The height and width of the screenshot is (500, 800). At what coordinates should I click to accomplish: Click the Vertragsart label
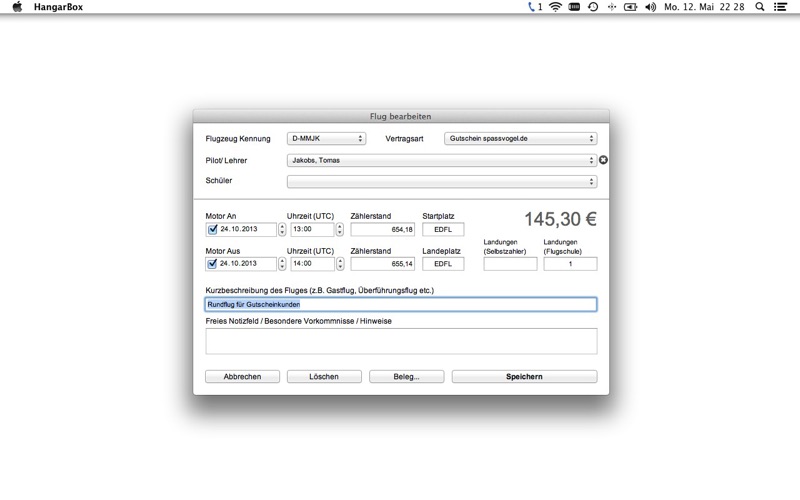pos(404,139)
